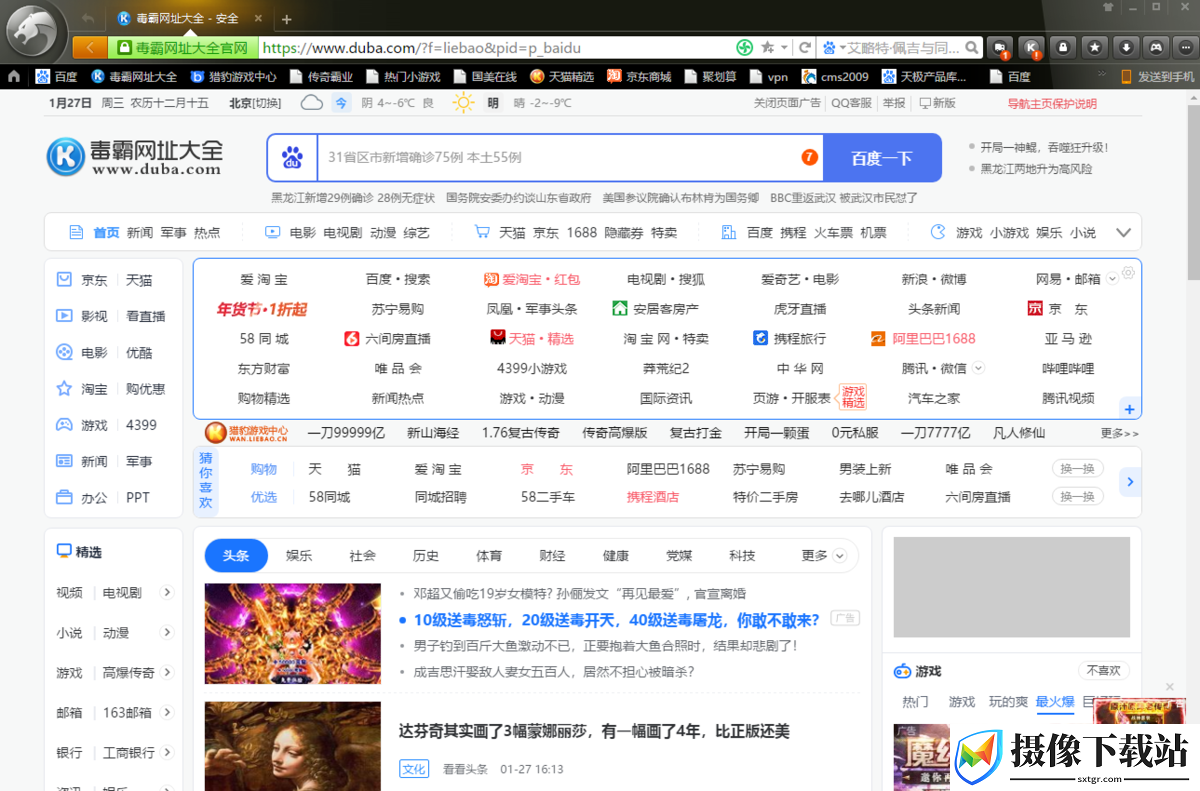
Task: Click 导航主页保护说明 red link
Action: click(x=1052, y=103)
